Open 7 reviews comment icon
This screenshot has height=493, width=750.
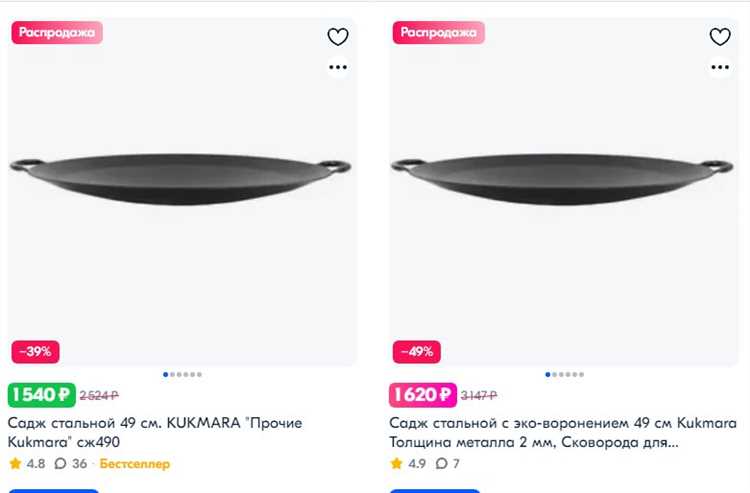pyautogui.click(x=442, y=464)
